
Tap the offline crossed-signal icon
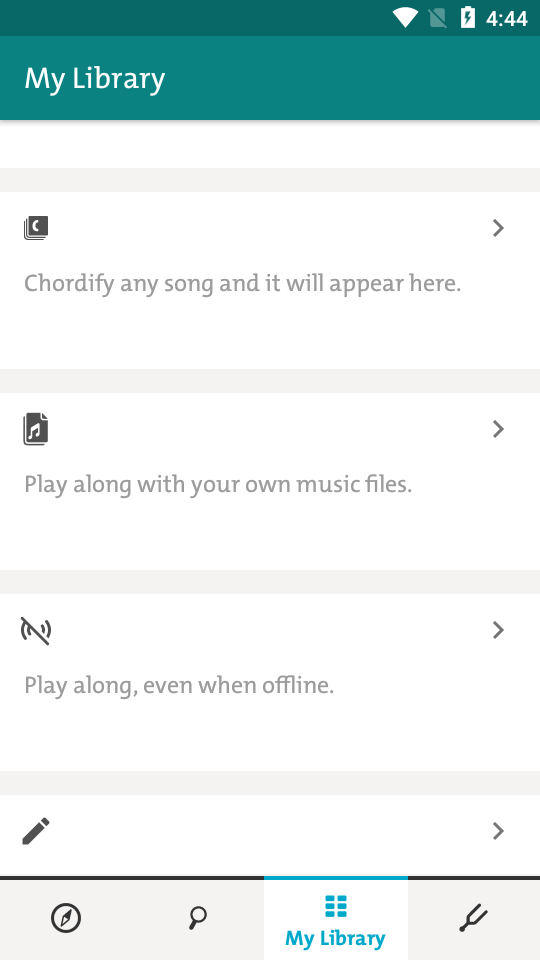[x=36, y=631]
